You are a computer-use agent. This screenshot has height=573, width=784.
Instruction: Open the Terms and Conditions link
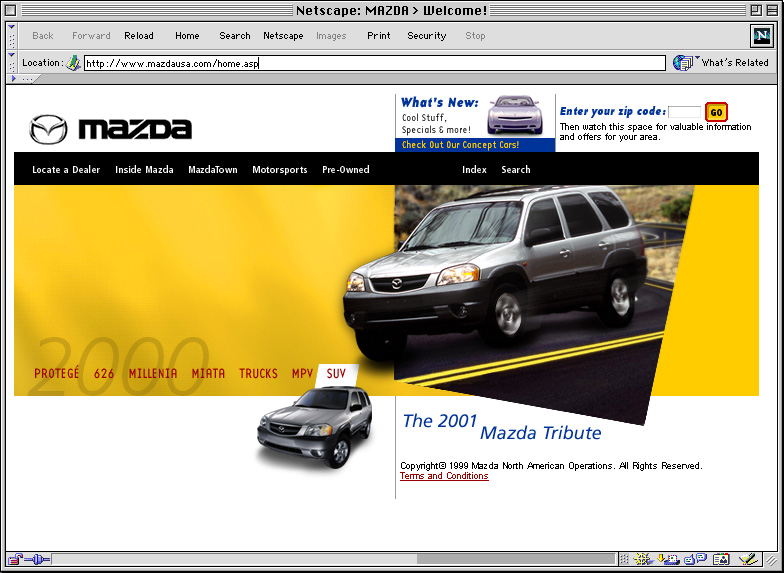444,476
